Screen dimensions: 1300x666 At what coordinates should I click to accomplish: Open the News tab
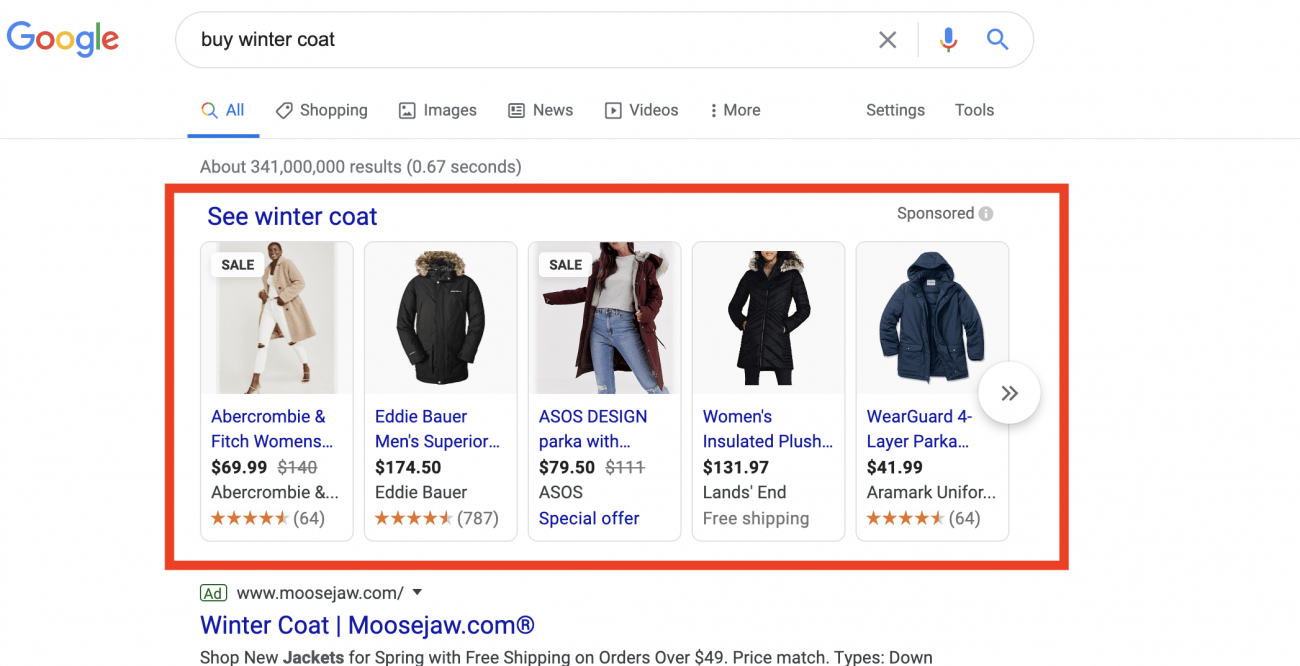click(540, 110)
